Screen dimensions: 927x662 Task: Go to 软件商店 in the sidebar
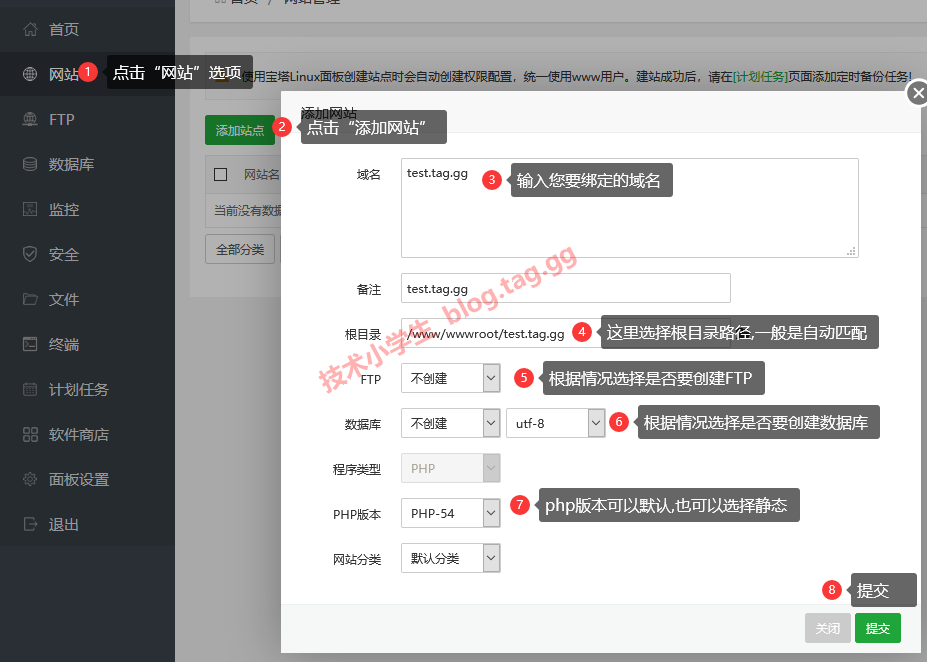[78, 434]
